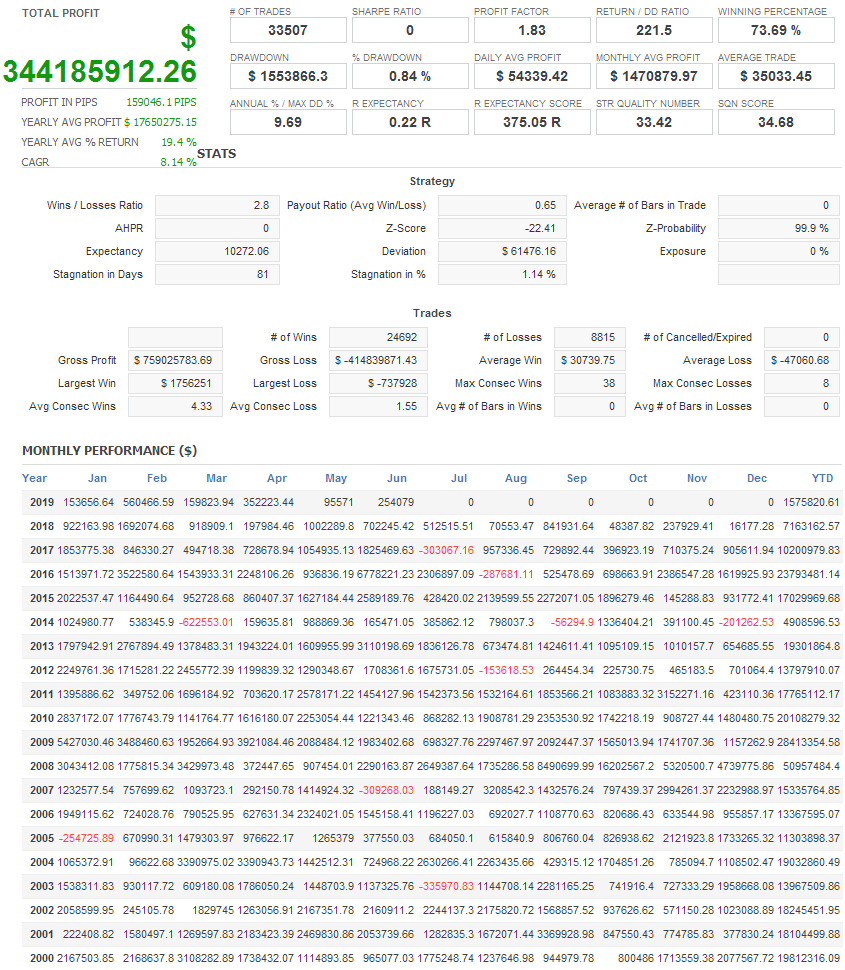Click the total profit 344185912.26 figure

pyautogui.click(x=100, y=72)
